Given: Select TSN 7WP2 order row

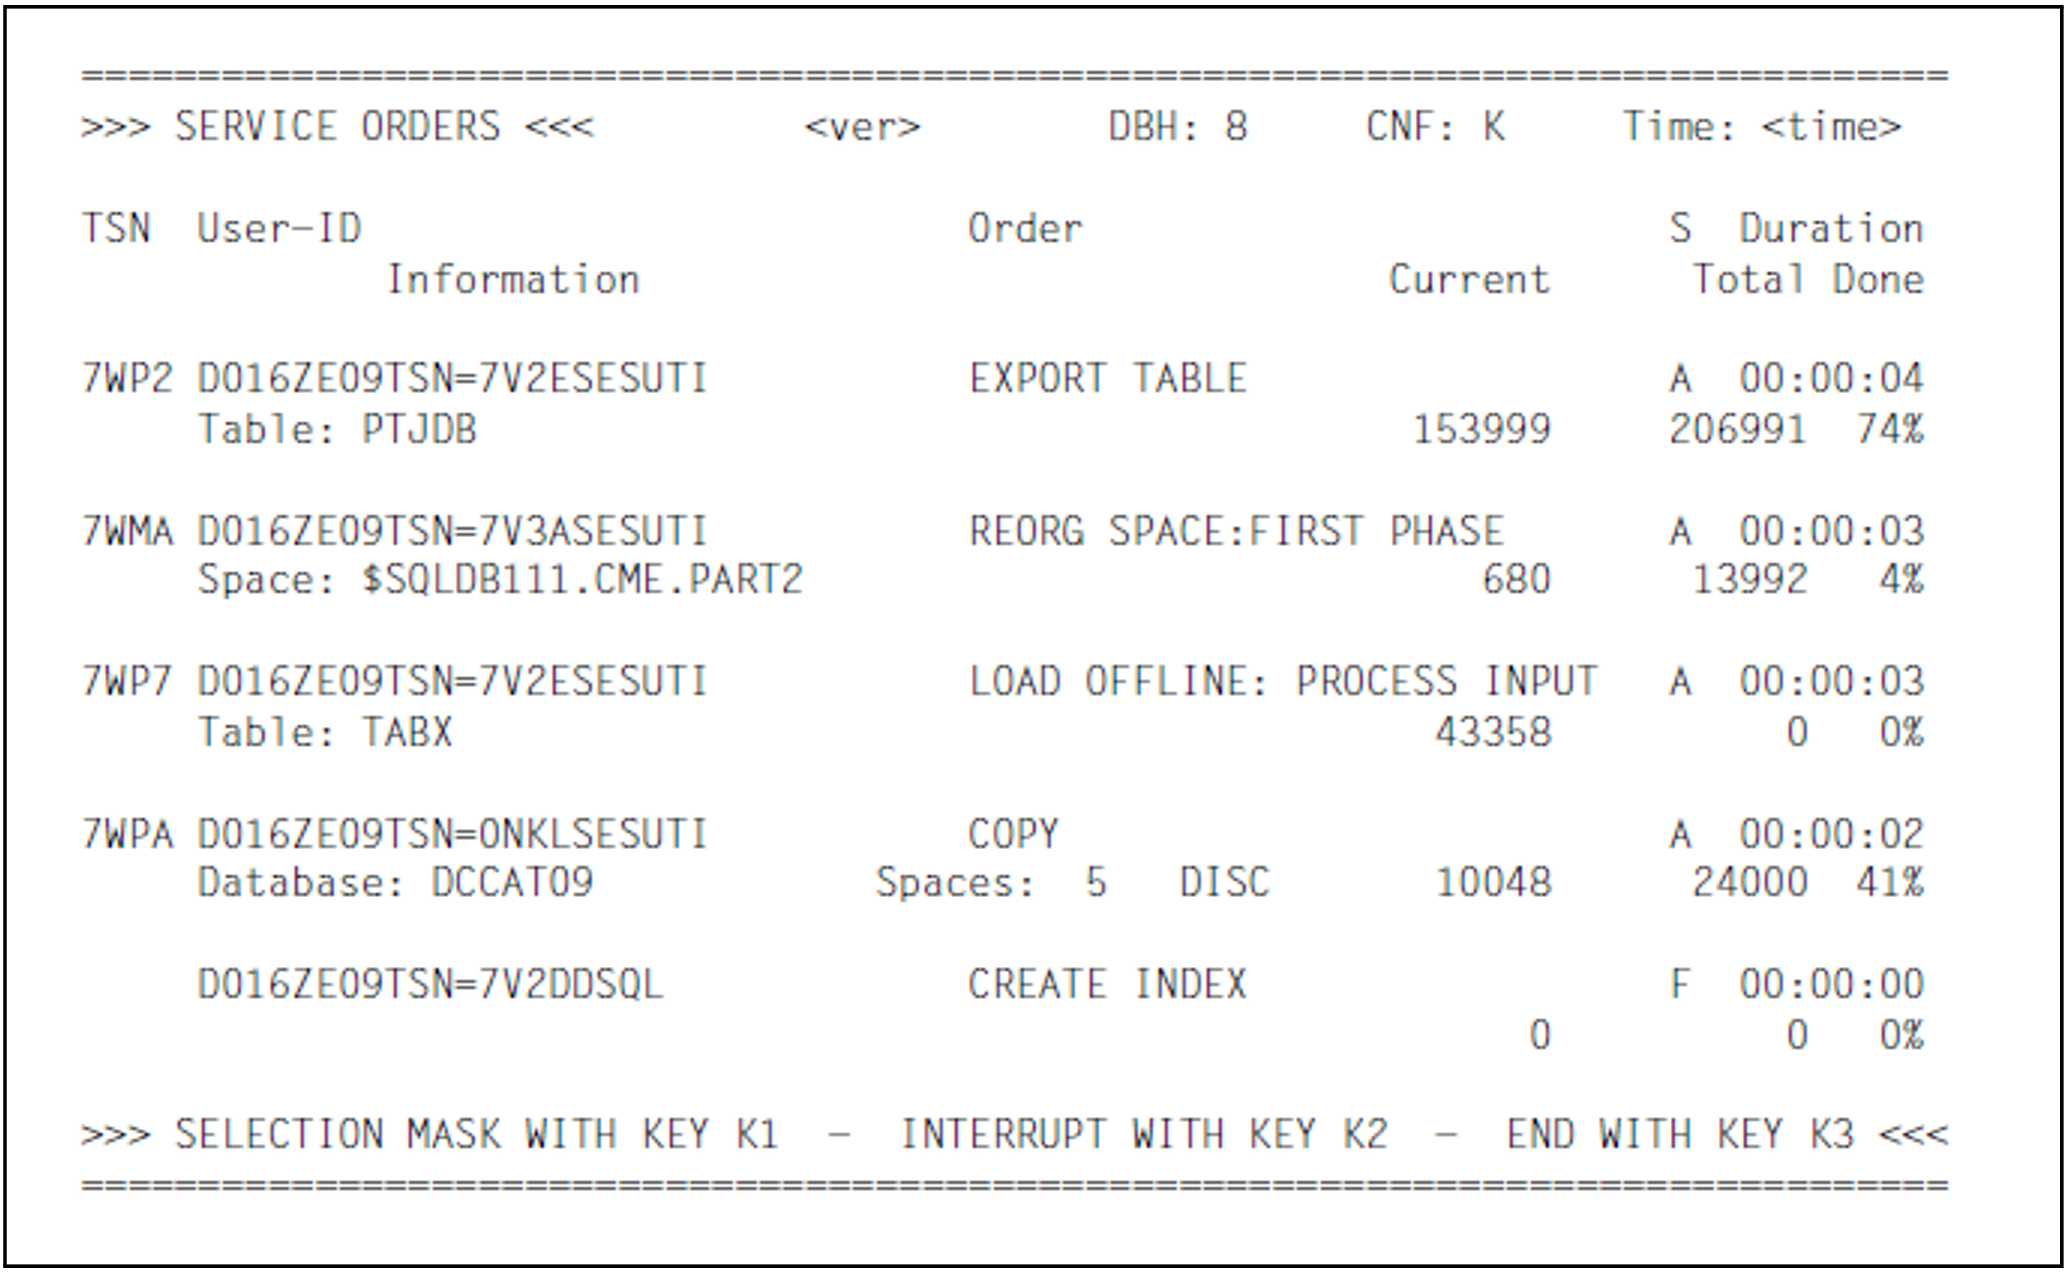Looking at the screenshot, I should (126, 379).
